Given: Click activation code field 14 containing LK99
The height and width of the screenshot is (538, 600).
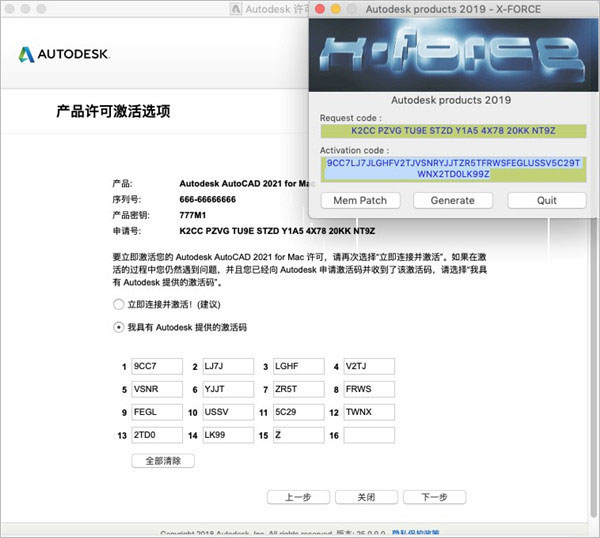Looking at the screenshot, I should click(x=228, y=435).
